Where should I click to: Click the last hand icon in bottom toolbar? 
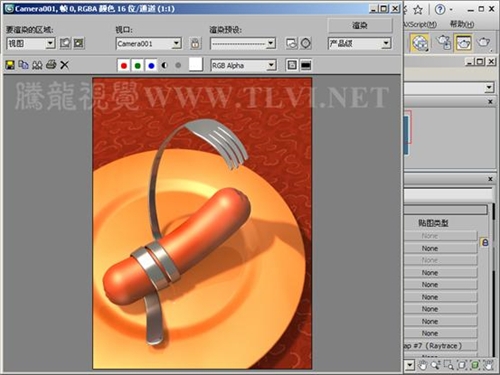click(x=488, y=365)
